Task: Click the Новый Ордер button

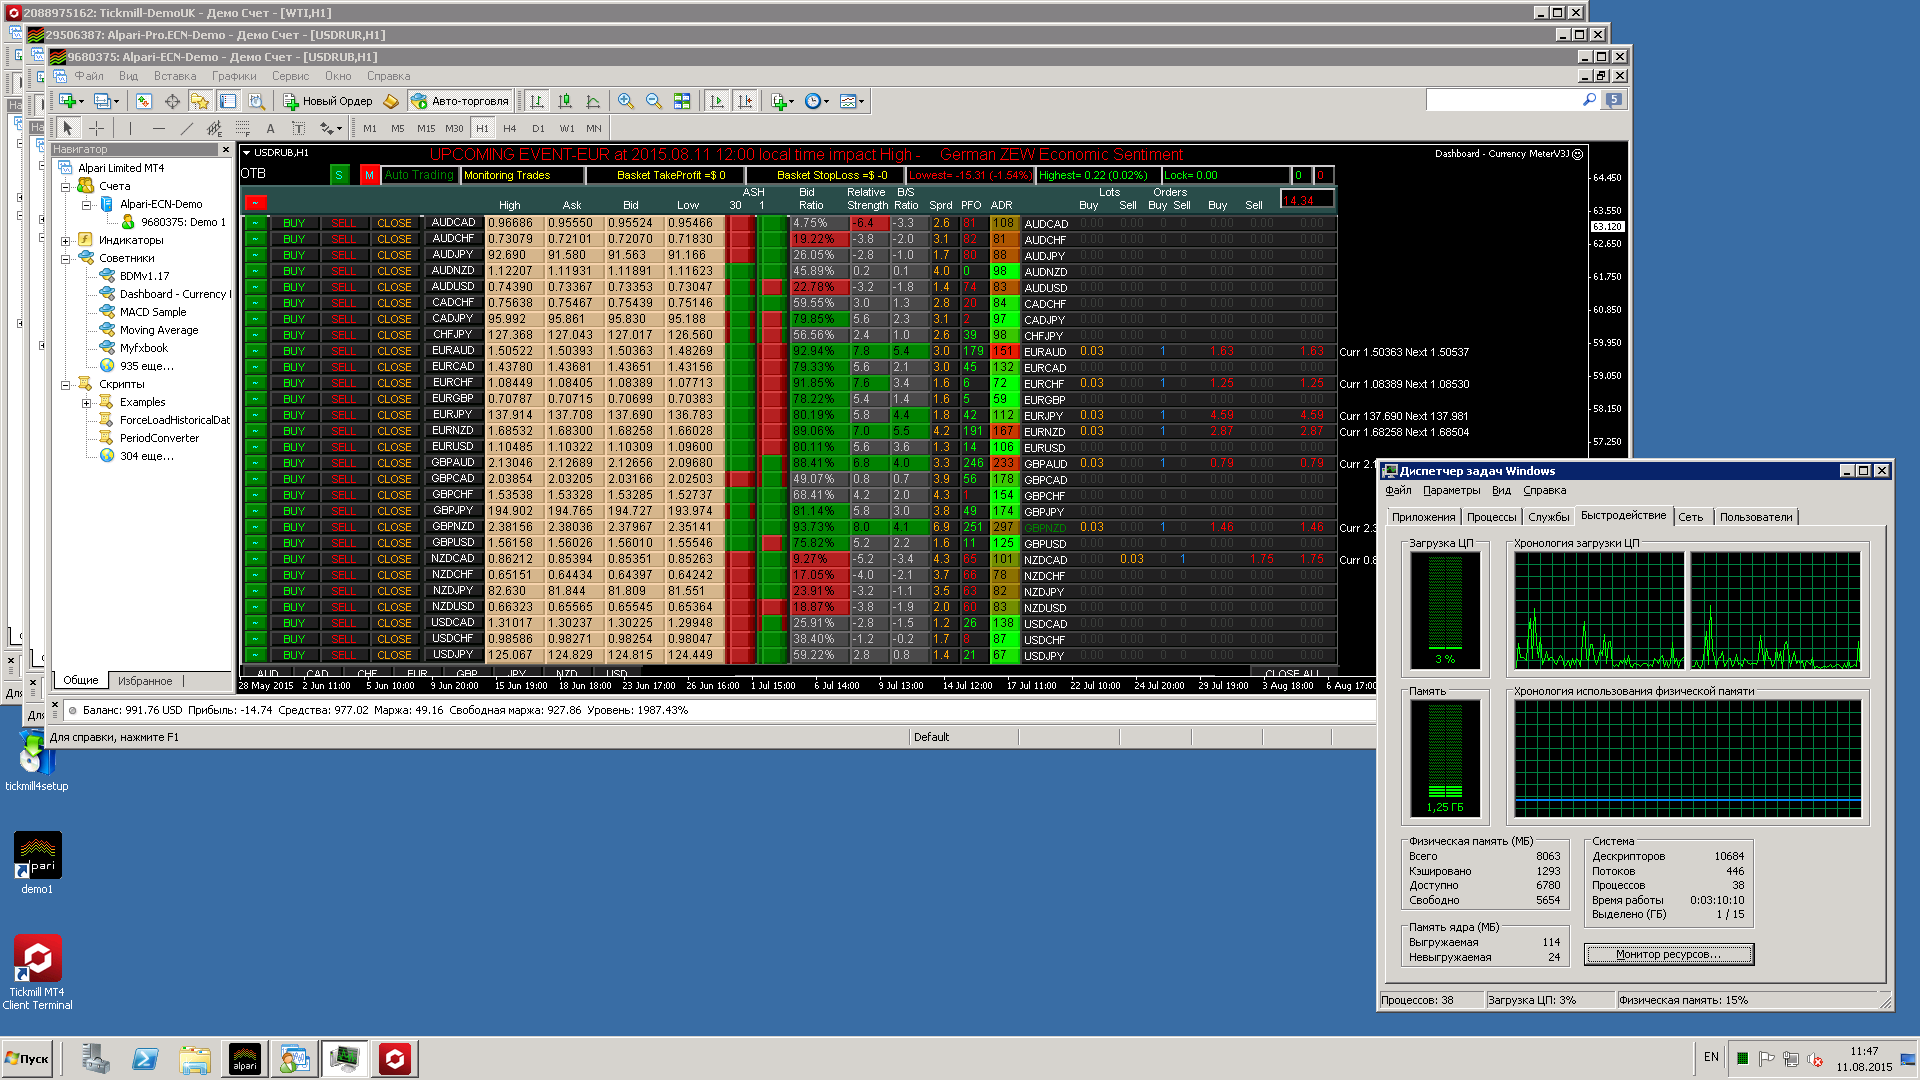Action: 328,101
